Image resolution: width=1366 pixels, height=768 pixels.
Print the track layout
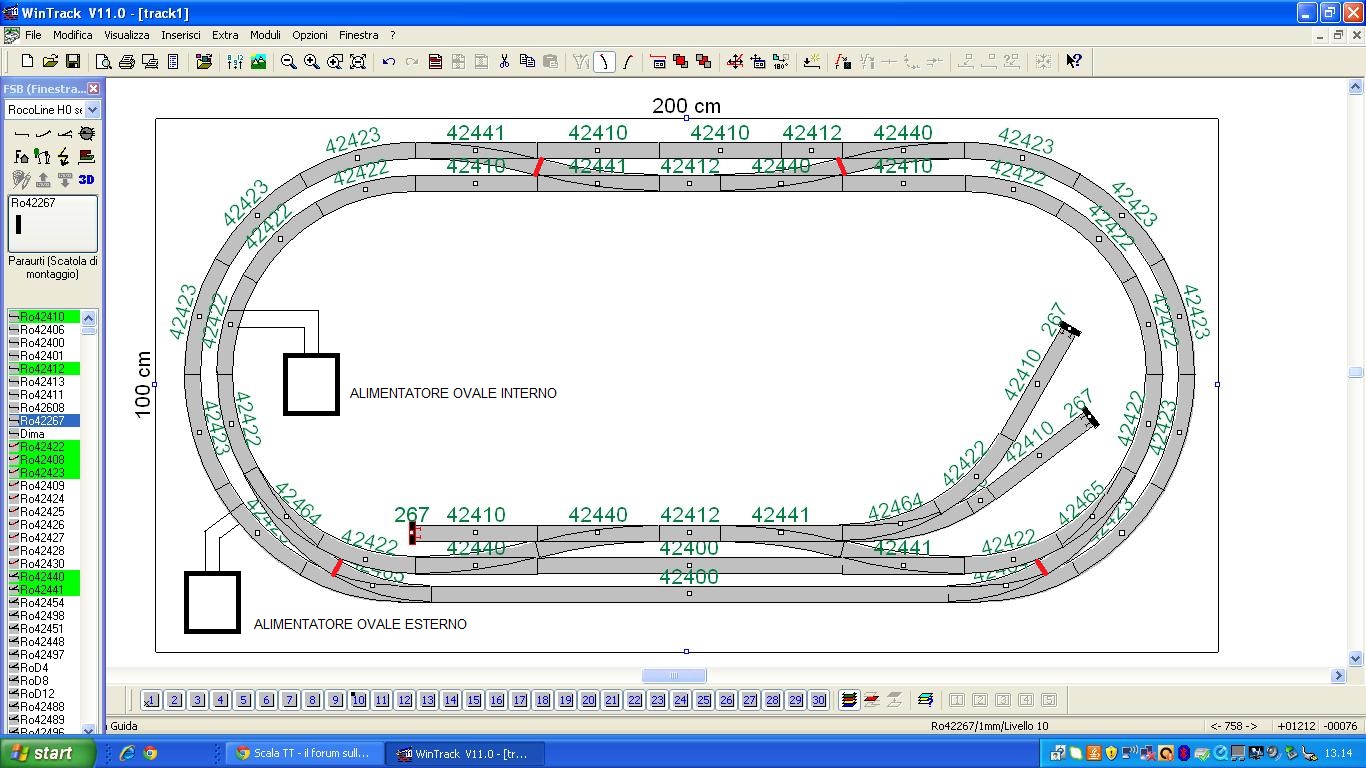127,62
